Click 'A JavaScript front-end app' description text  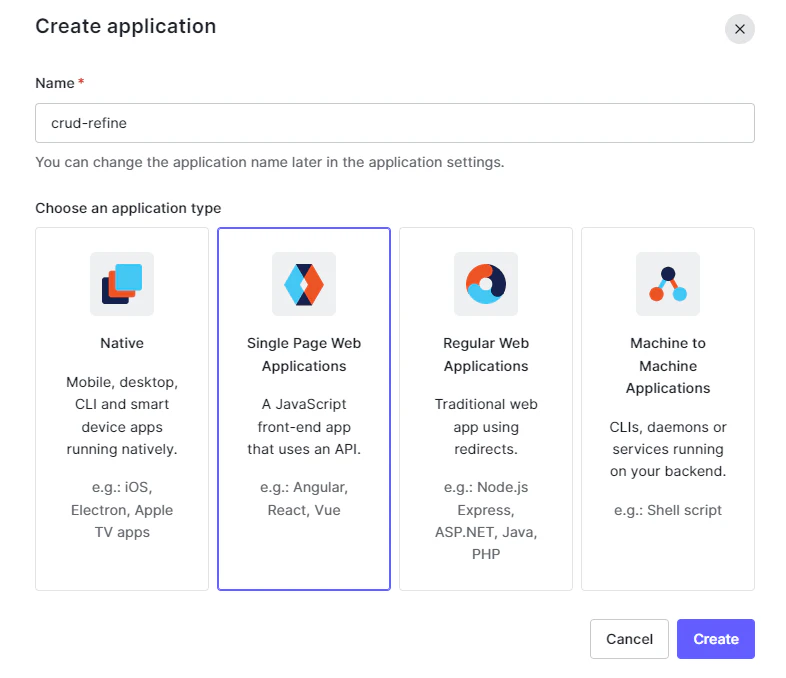click(x=304, y=427)
